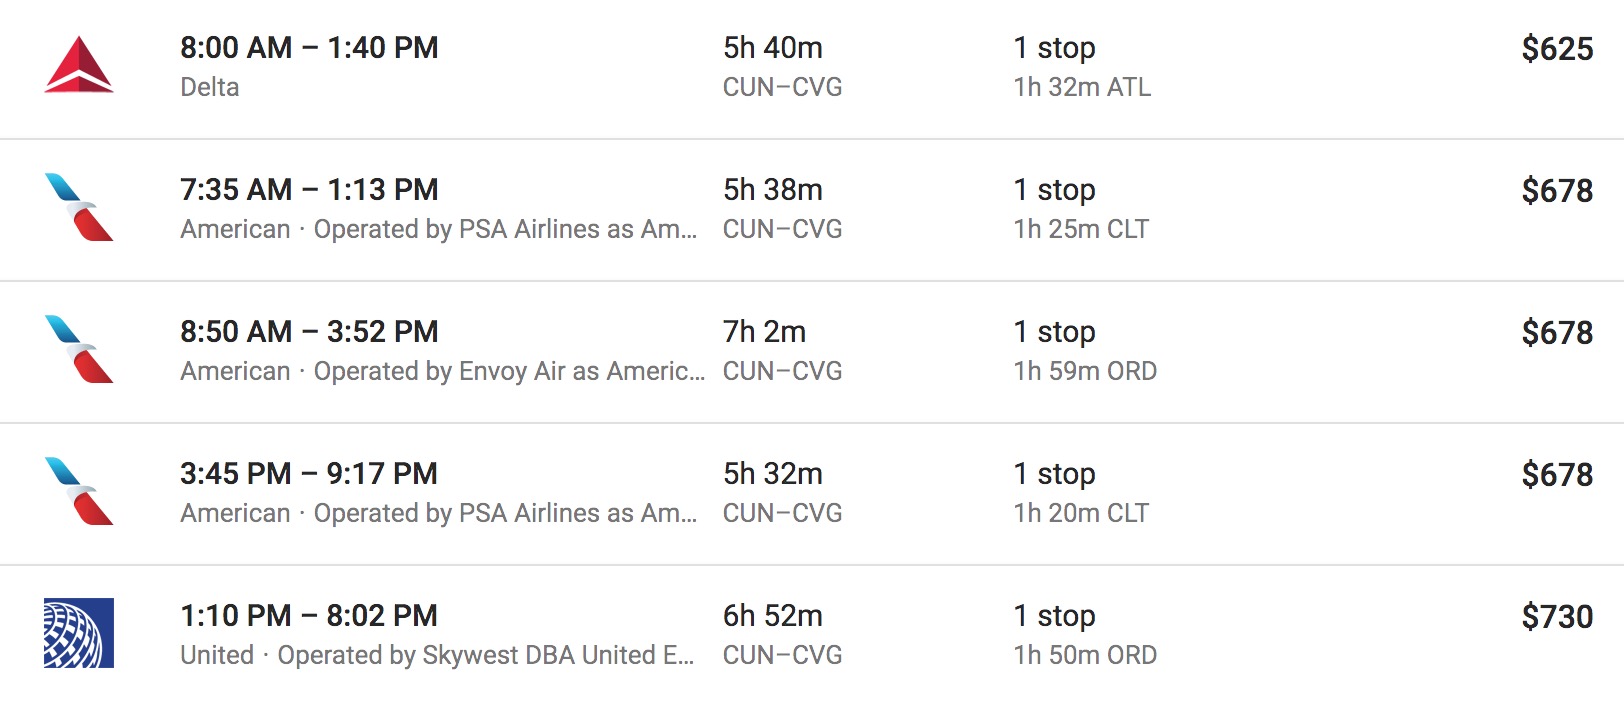Viewport: 1624px width, 702px height.
Task: Click the 1h 59m ORD layover
Action: coord(1085,371)
